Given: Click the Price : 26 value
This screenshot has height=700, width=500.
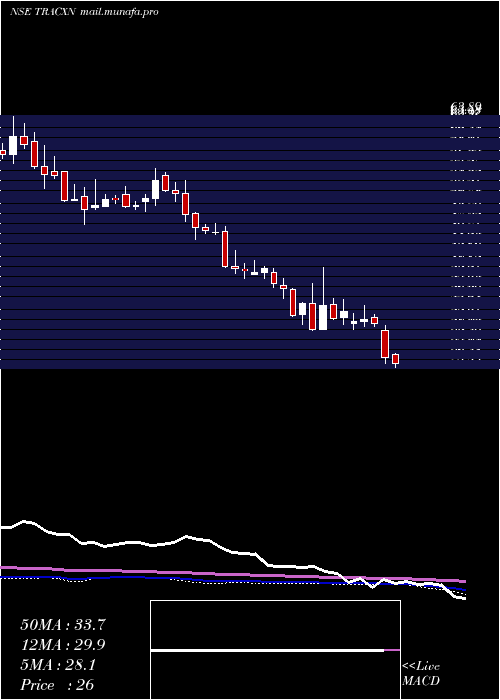Looking at the screenshot, I should pos(57,685).
